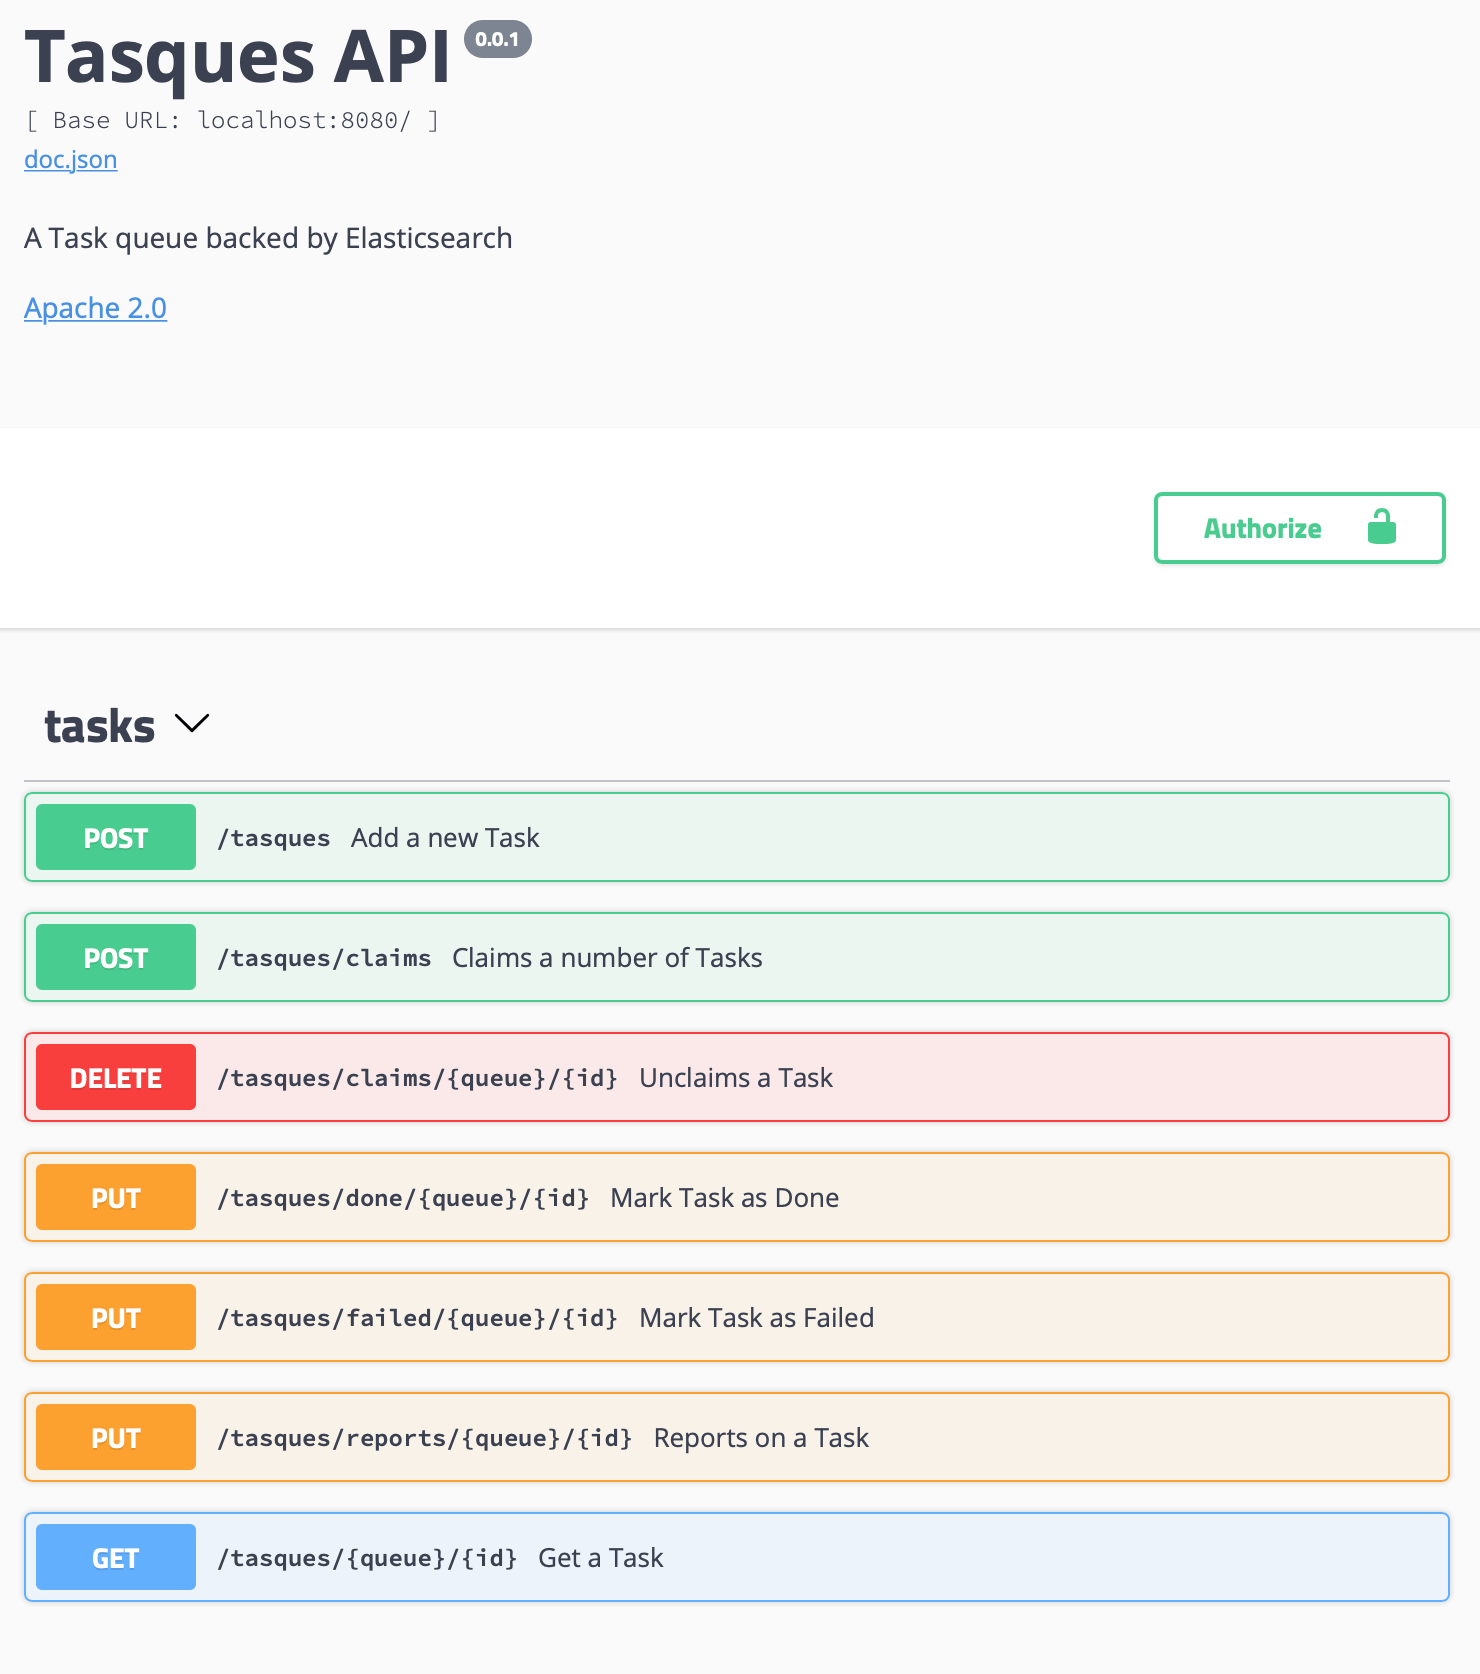The width and height of the screenshot is (1480, 1674).
Task: Open the doc.json link
Action: point(71,160)
